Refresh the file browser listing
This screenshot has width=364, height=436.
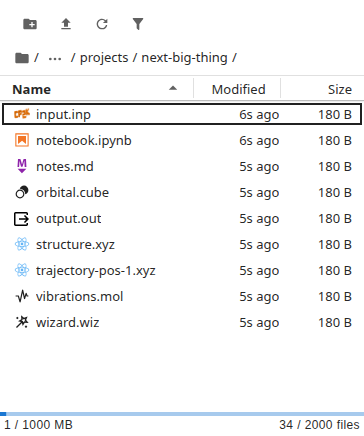[x=102, y=24]
